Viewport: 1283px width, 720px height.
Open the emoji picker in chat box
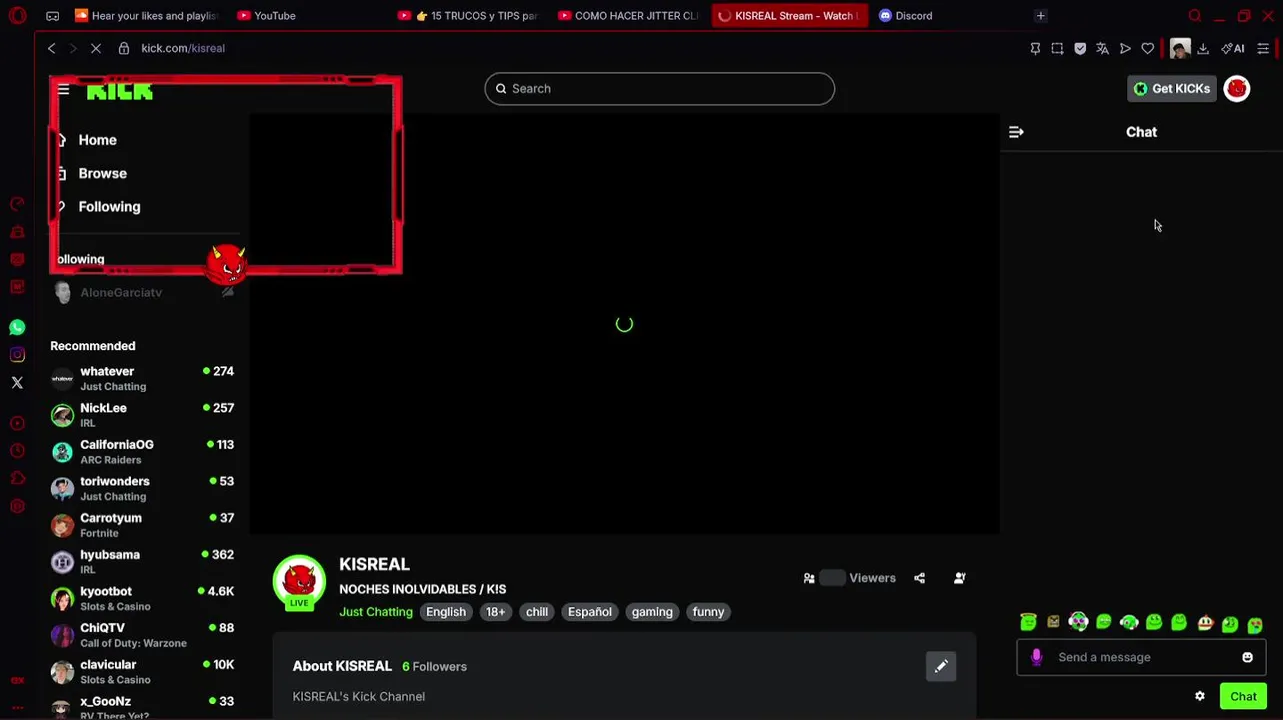1247,657
